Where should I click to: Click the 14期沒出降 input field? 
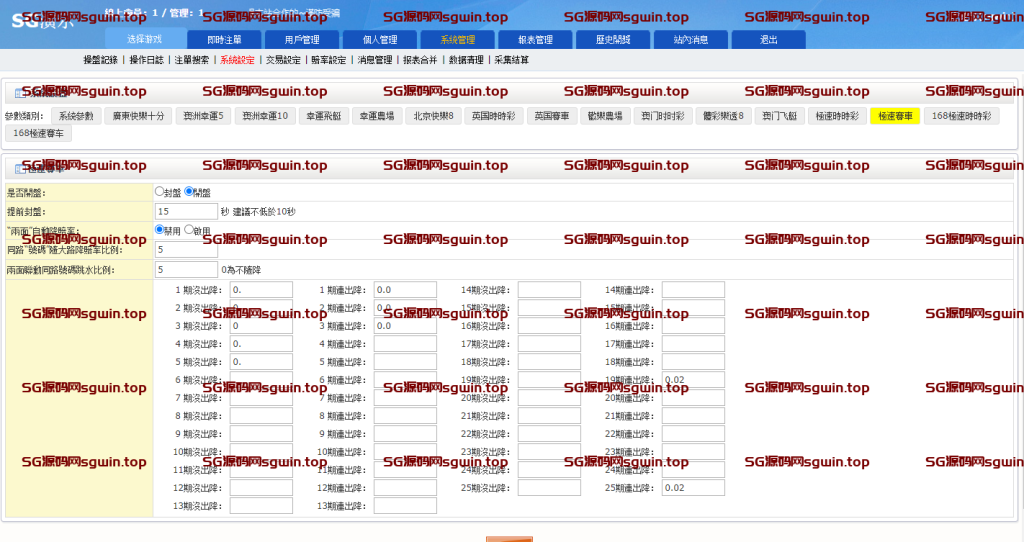tap(549, 290)
